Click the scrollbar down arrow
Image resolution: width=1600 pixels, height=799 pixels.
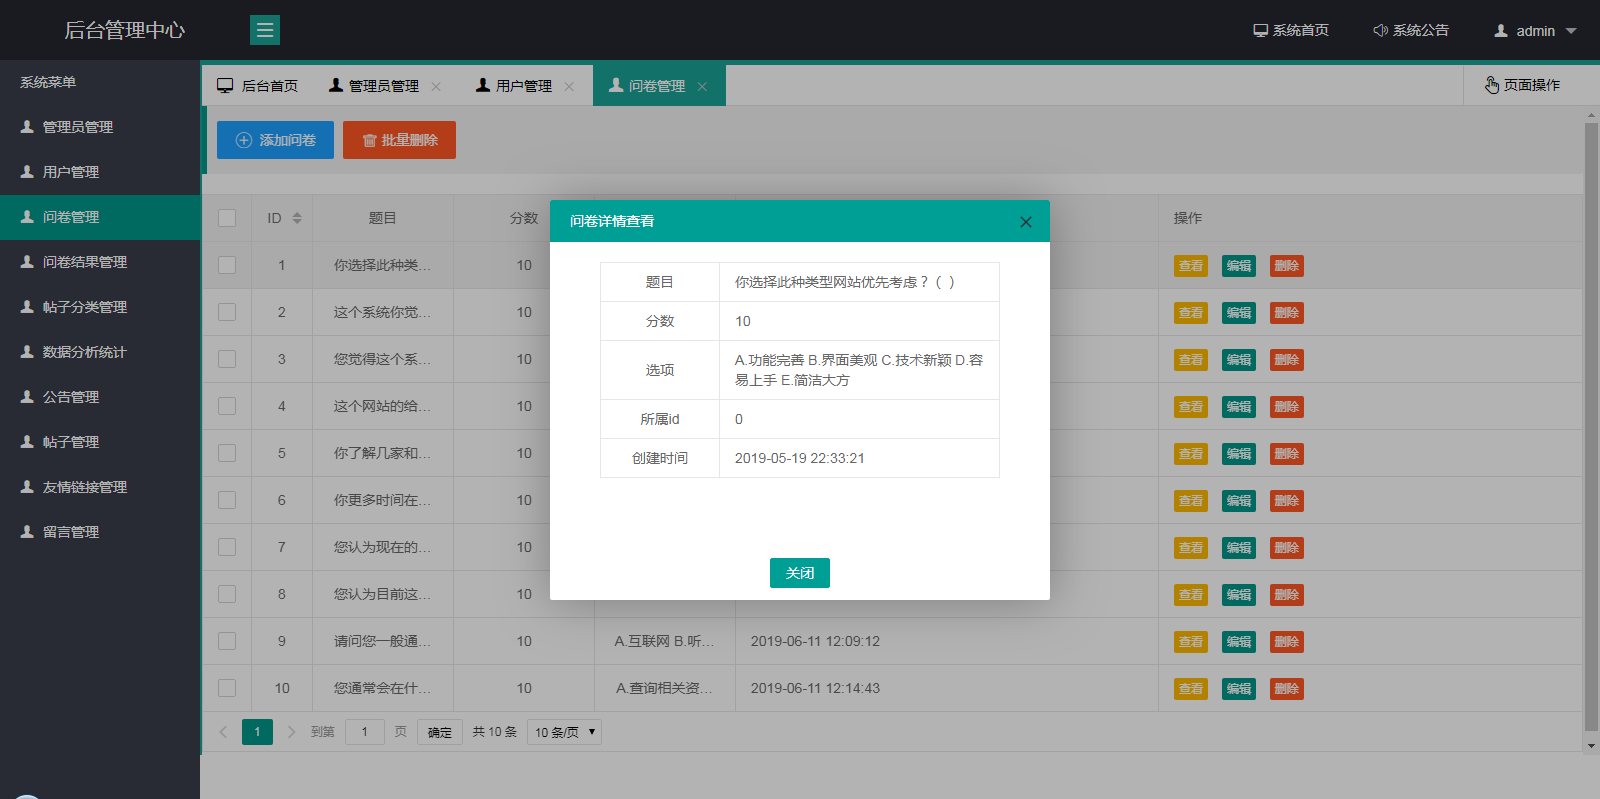1591,746
